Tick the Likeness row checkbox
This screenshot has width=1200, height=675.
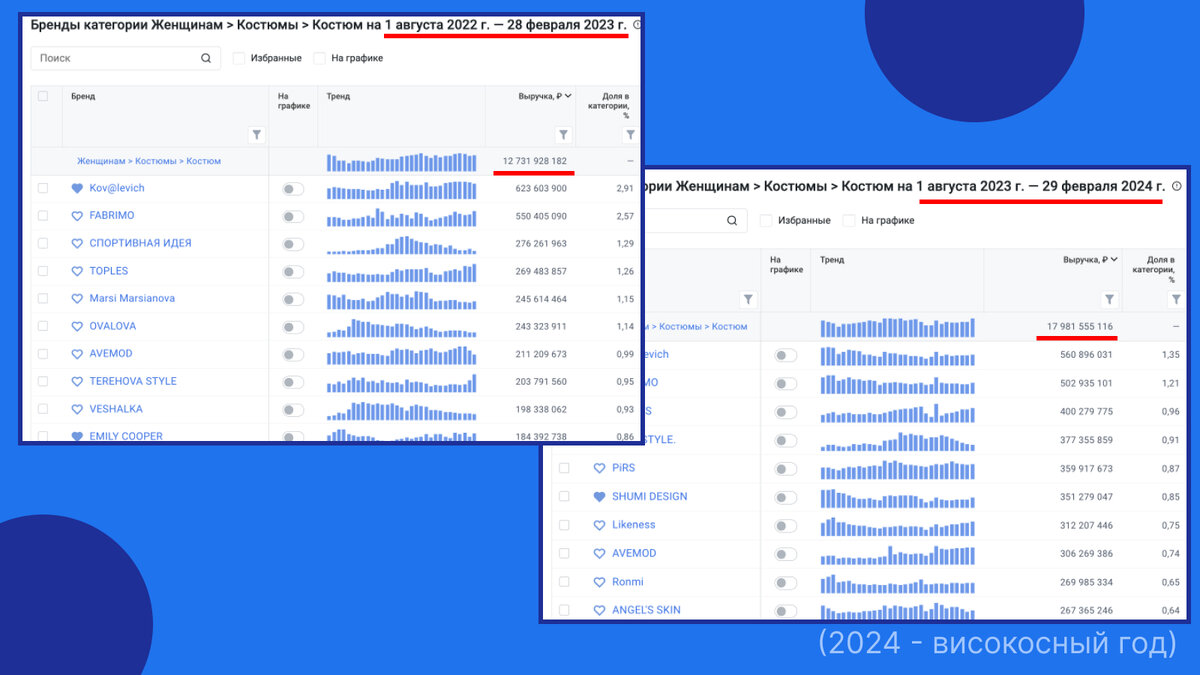[564, 525]
